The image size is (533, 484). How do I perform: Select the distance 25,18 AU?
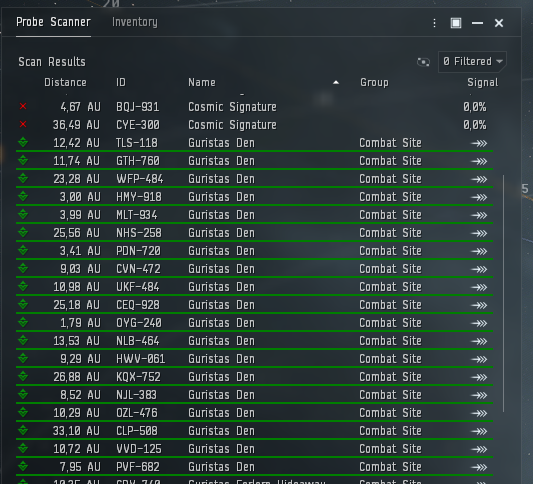tap(77, 305)
